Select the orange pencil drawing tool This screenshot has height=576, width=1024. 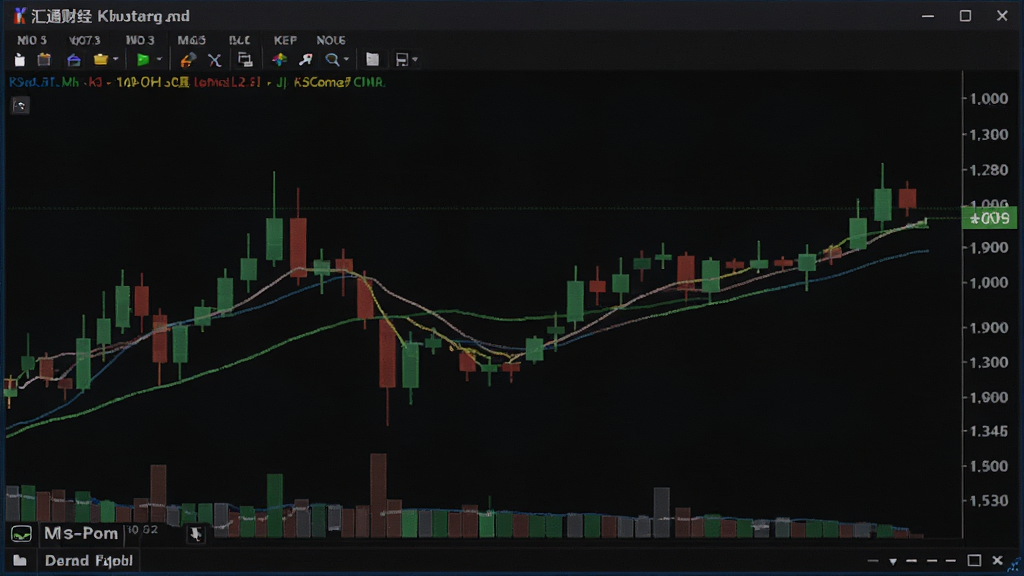point(187,60)
